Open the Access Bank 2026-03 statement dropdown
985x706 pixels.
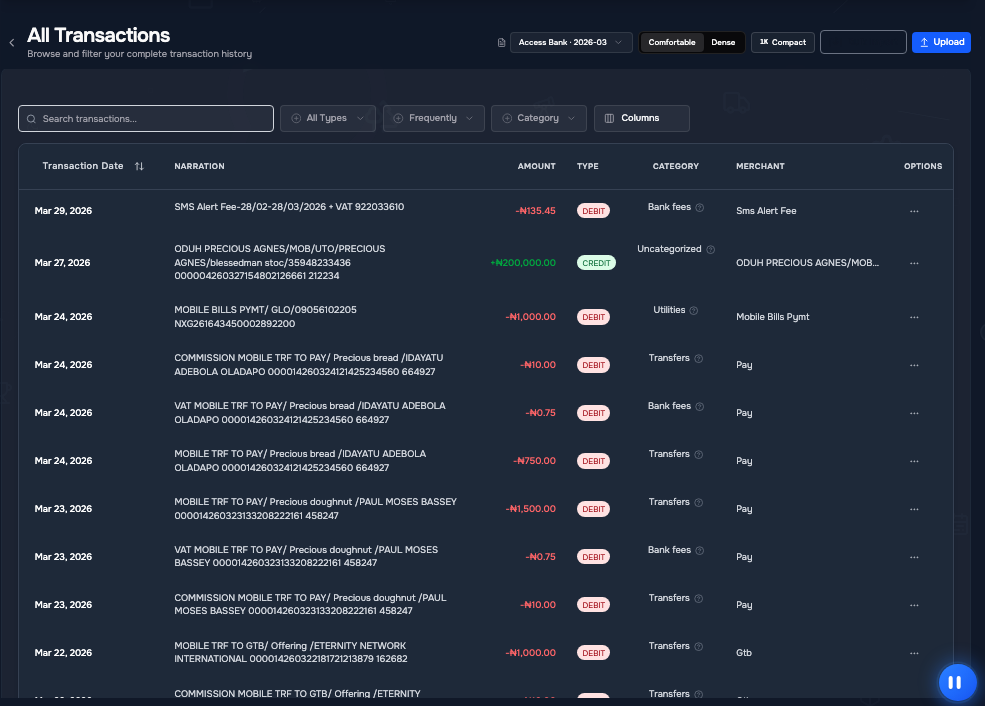[570, 43]
